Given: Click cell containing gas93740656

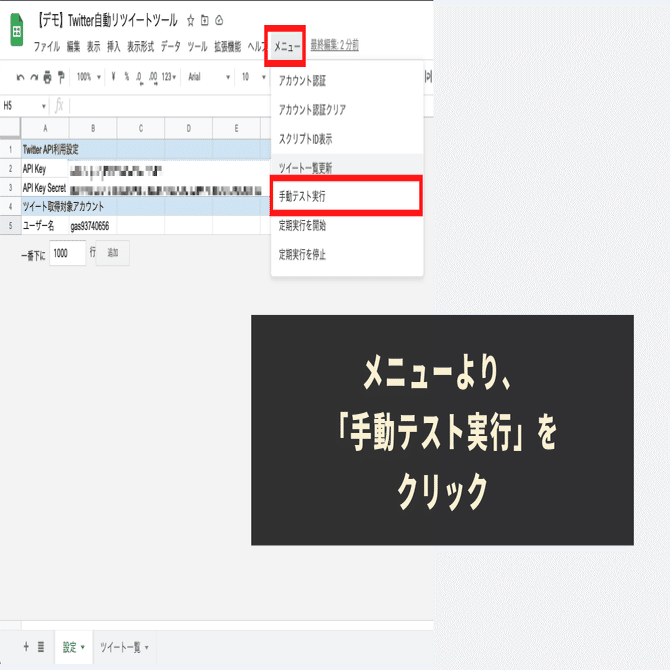Looking at the screenshot, I should click(x=93, y=225).
